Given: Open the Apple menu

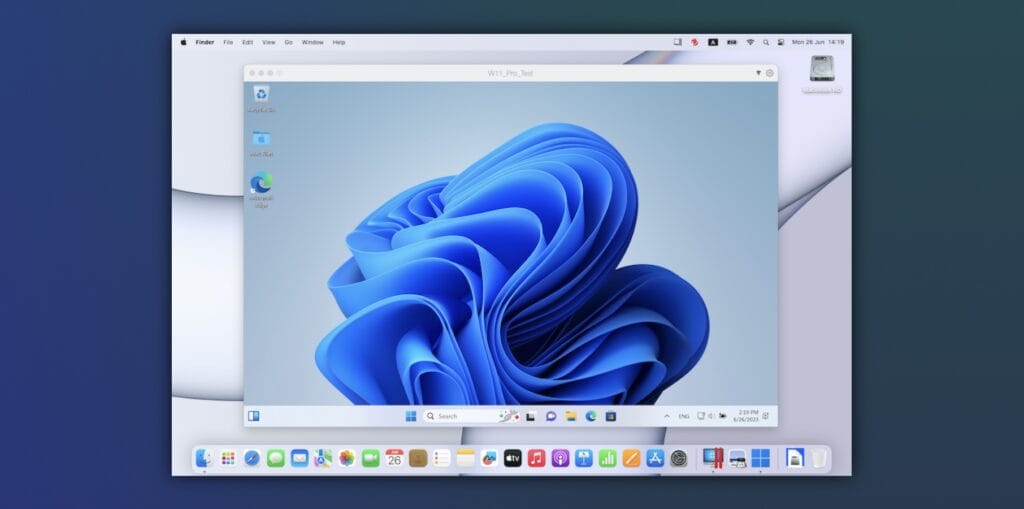Looking at the screenshot, I should pyautogui.click(x=183, y=42).
